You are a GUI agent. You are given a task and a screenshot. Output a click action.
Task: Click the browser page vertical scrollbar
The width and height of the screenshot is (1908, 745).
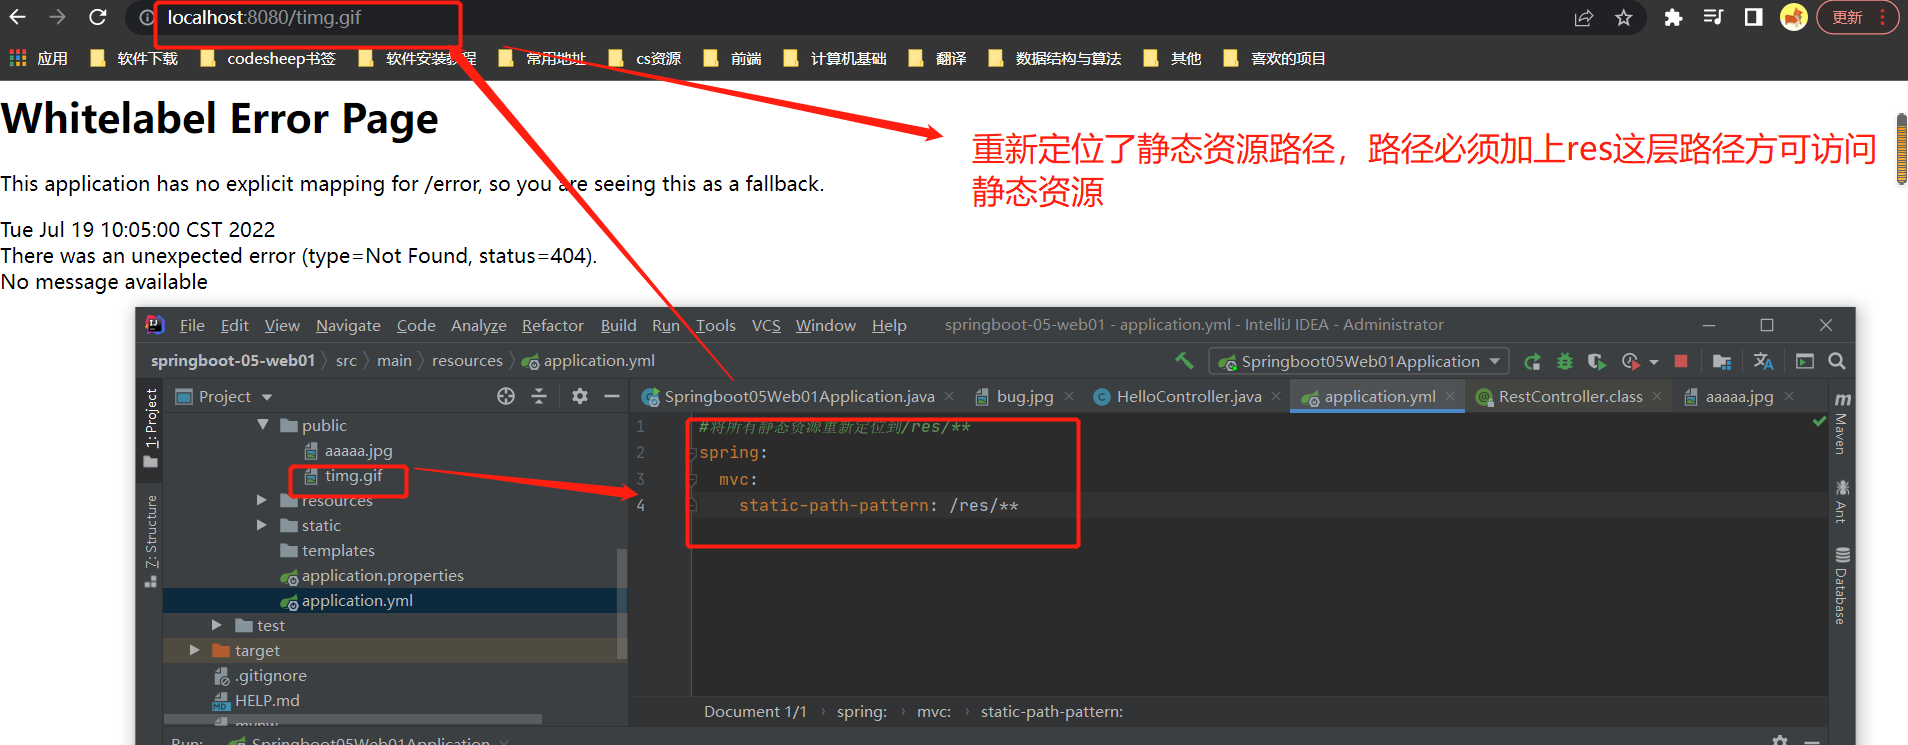[x=1901, y=150]
